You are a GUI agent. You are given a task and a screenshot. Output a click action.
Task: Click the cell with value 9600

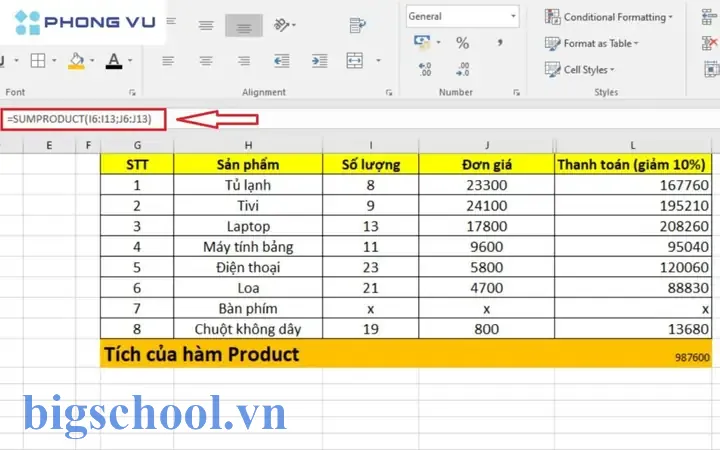pos(487,247)
